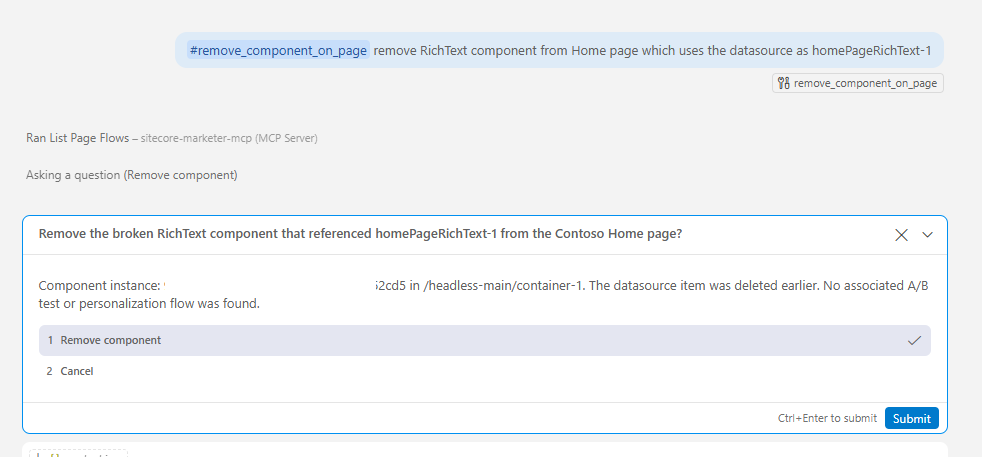Viewport: 982px width, 457px height.
Task: Click "Asking a question (Remove component)" status
Action: click(x=132, y=175)
